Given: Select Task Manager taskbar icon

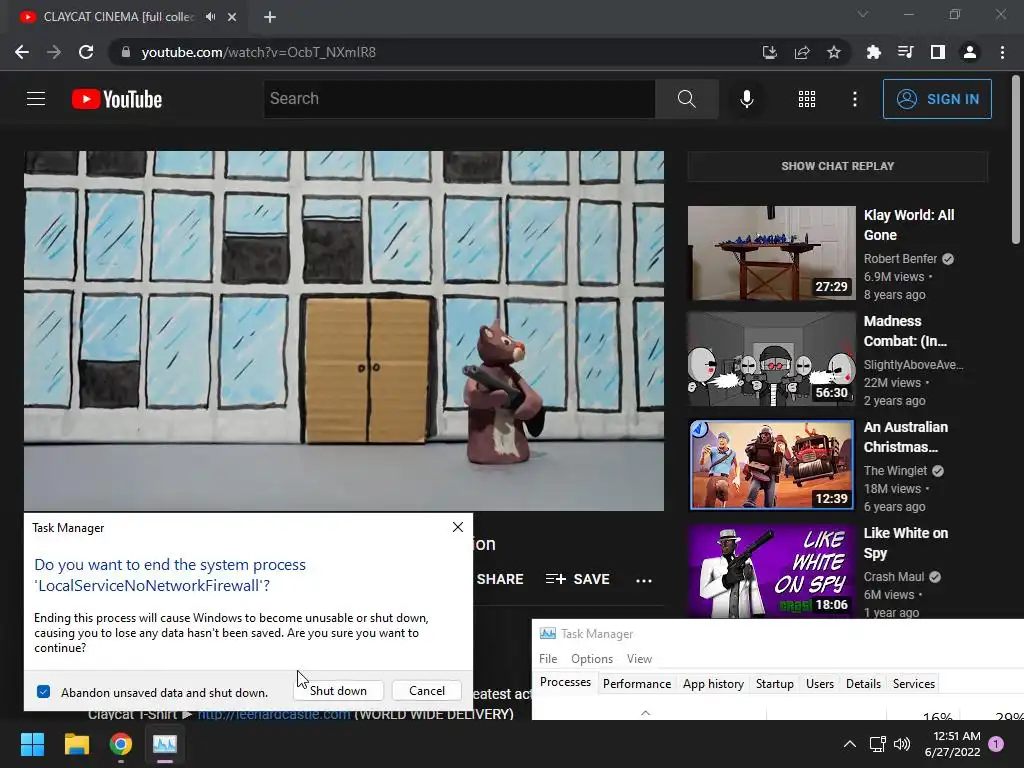Looking at the screenshot, I should [x=165, y=744].
